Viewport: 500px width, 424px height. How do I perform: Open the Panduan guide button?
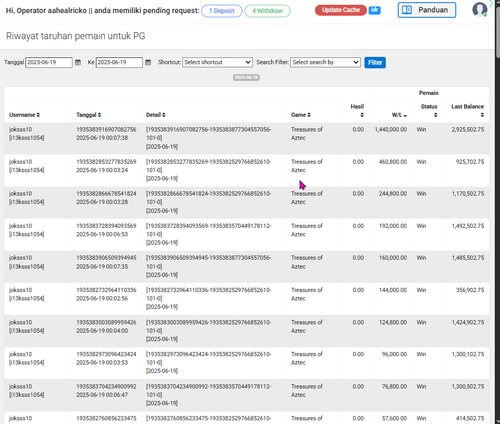(427, 10)
